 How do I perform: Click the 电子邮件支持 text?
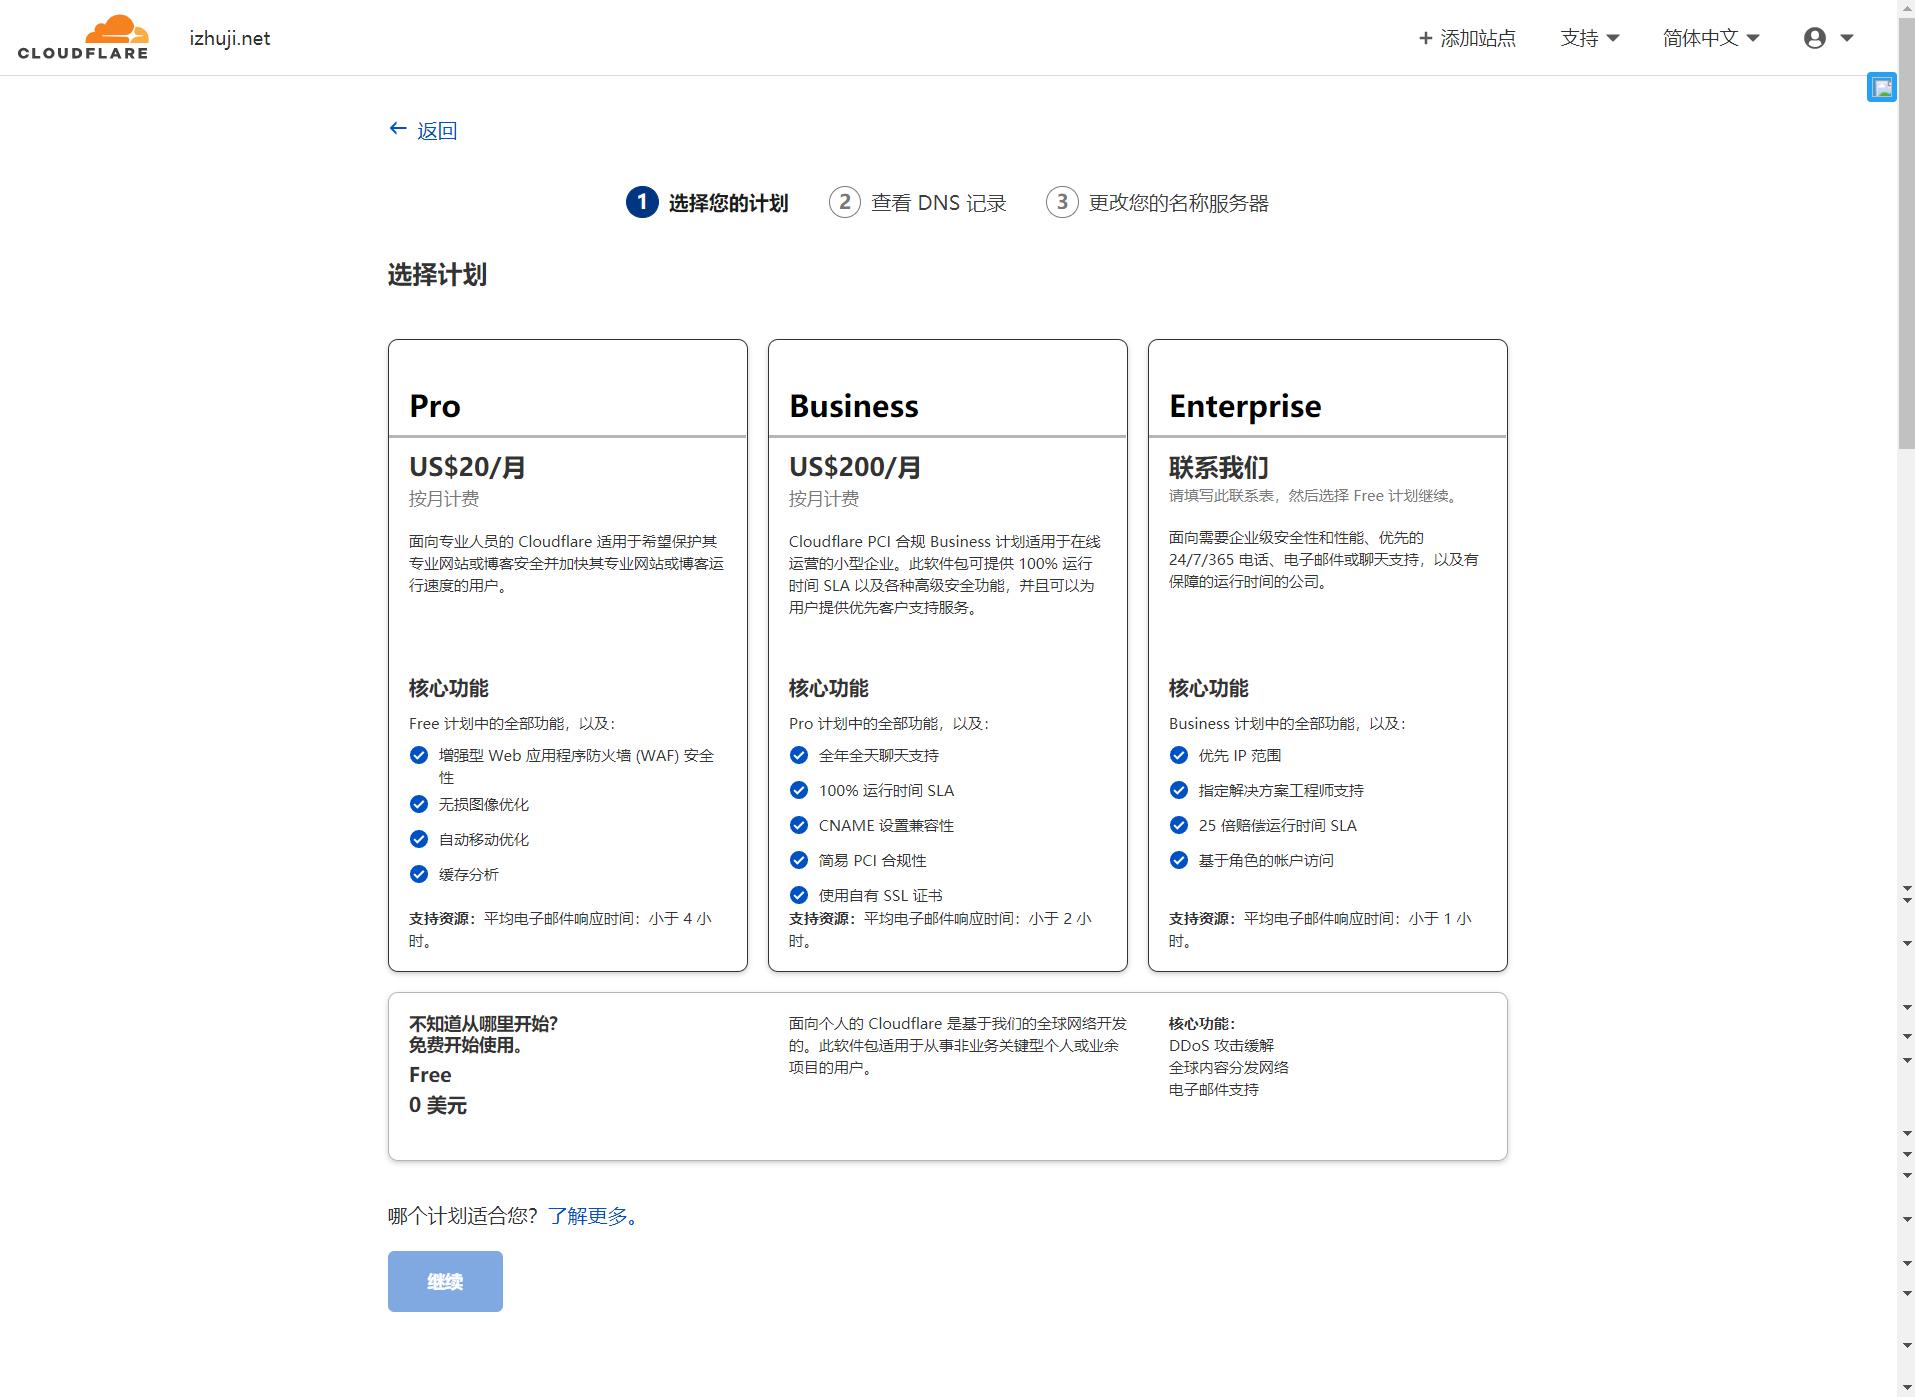1214,1089
